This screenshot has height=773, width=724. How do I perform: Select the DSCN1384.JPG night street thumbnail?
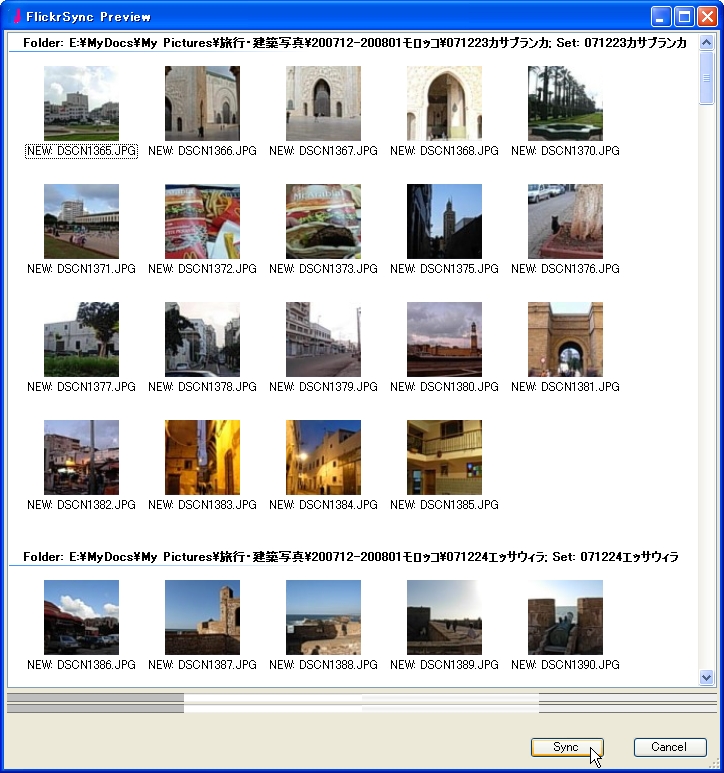(x=323, y=457)
